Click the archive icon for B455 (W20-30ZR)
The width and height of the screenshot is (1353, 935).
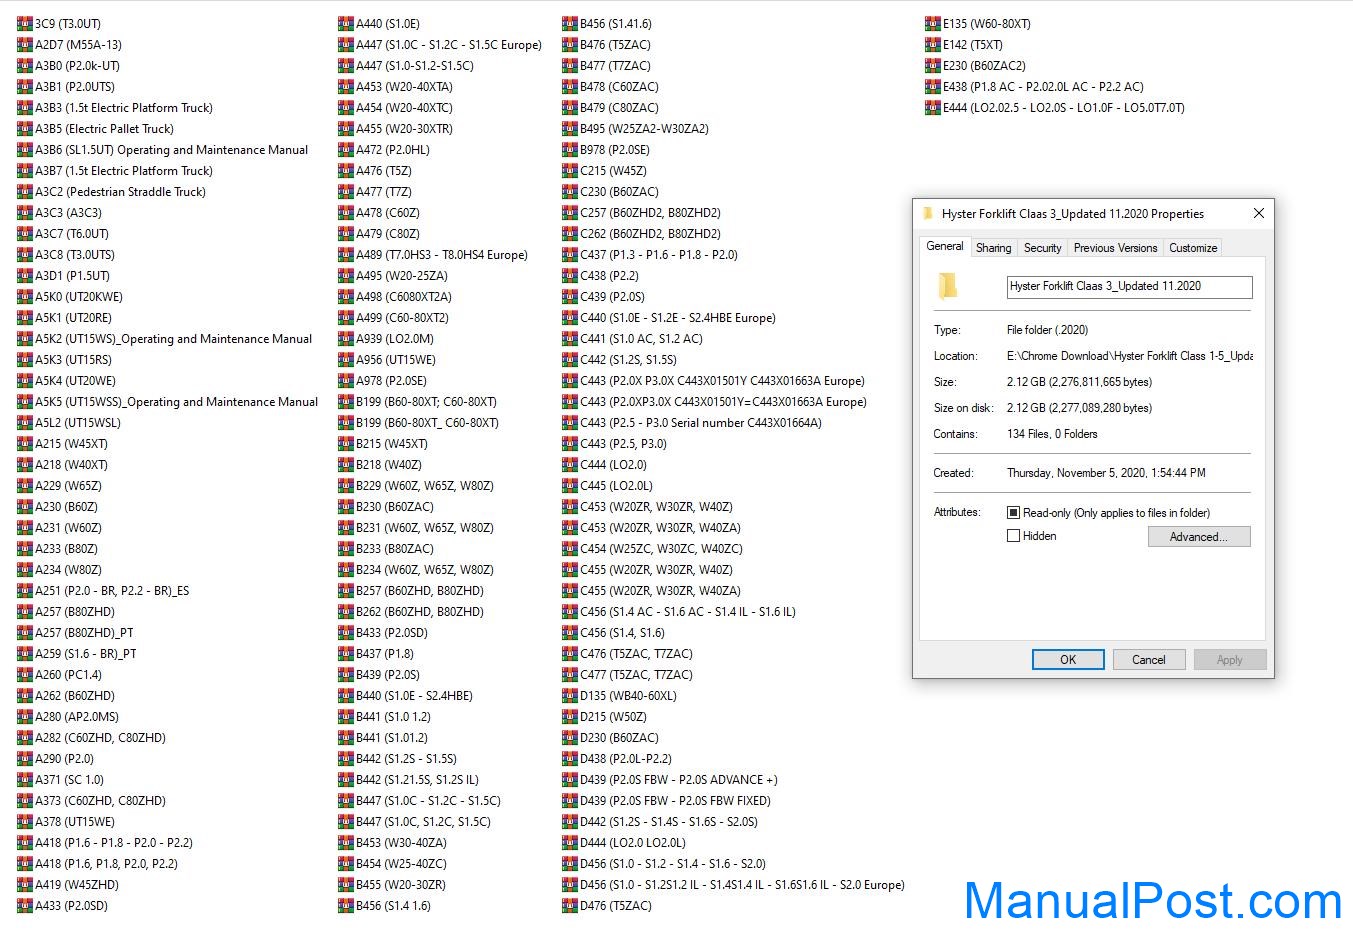[x=346, y=884]
